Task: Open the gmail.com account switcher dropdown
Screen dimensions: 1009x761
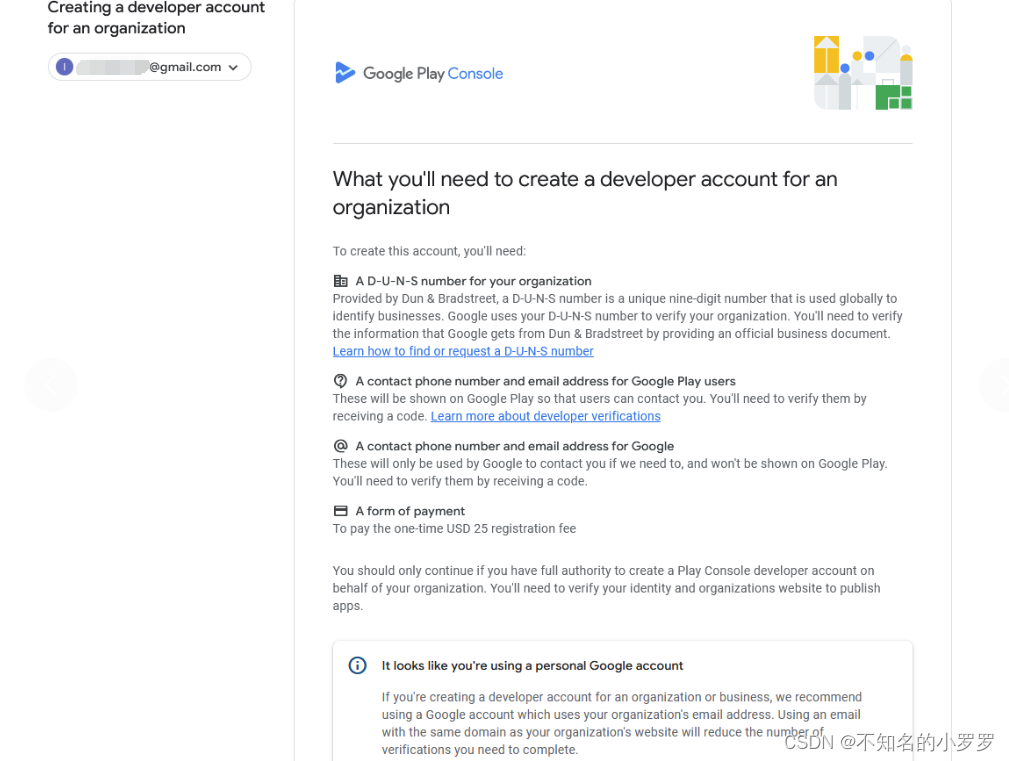Action: [149, 67]
